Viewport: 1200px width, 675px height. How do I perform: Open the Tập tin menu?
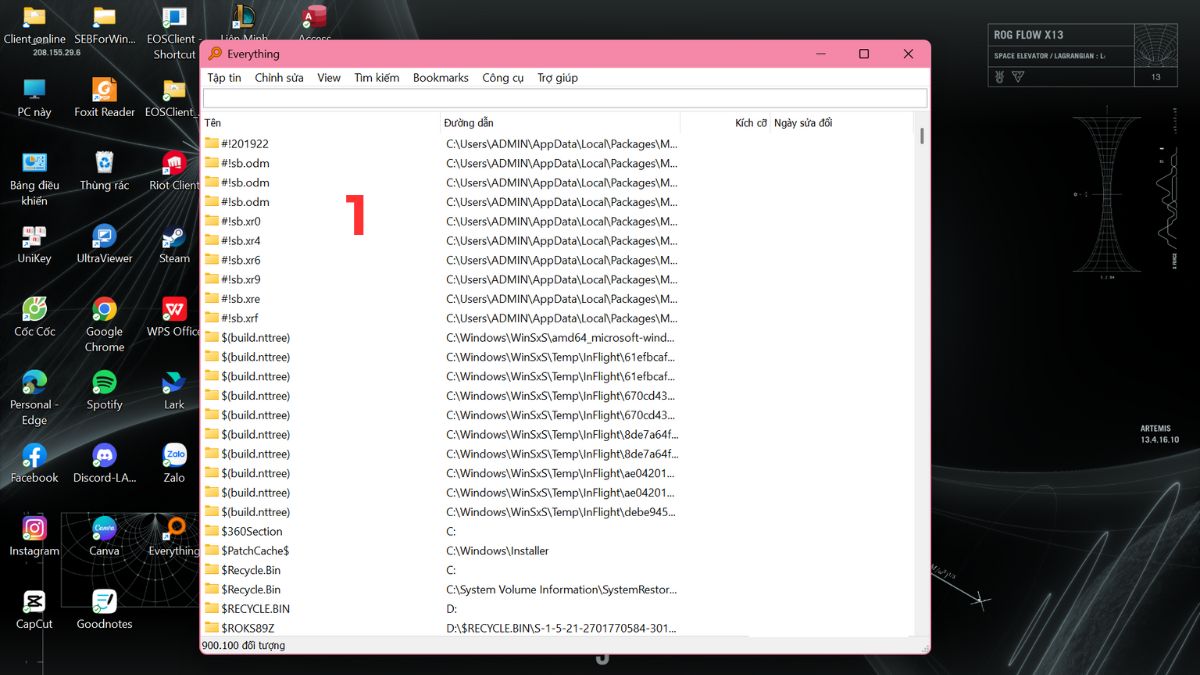[x=224, y=78]
